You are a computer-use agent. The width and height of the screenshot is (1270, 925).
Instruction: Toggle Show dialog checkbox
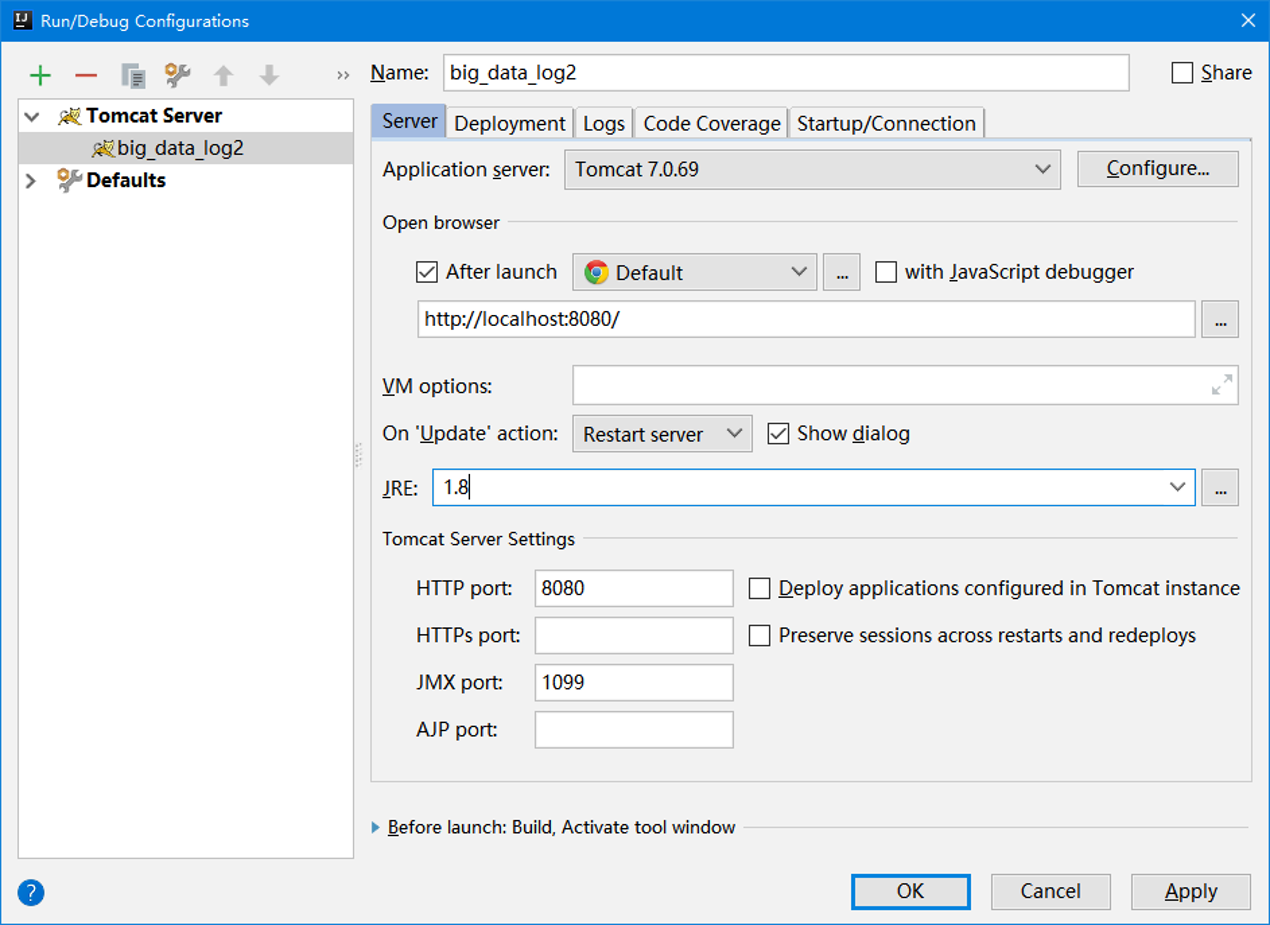coord(778,434)
